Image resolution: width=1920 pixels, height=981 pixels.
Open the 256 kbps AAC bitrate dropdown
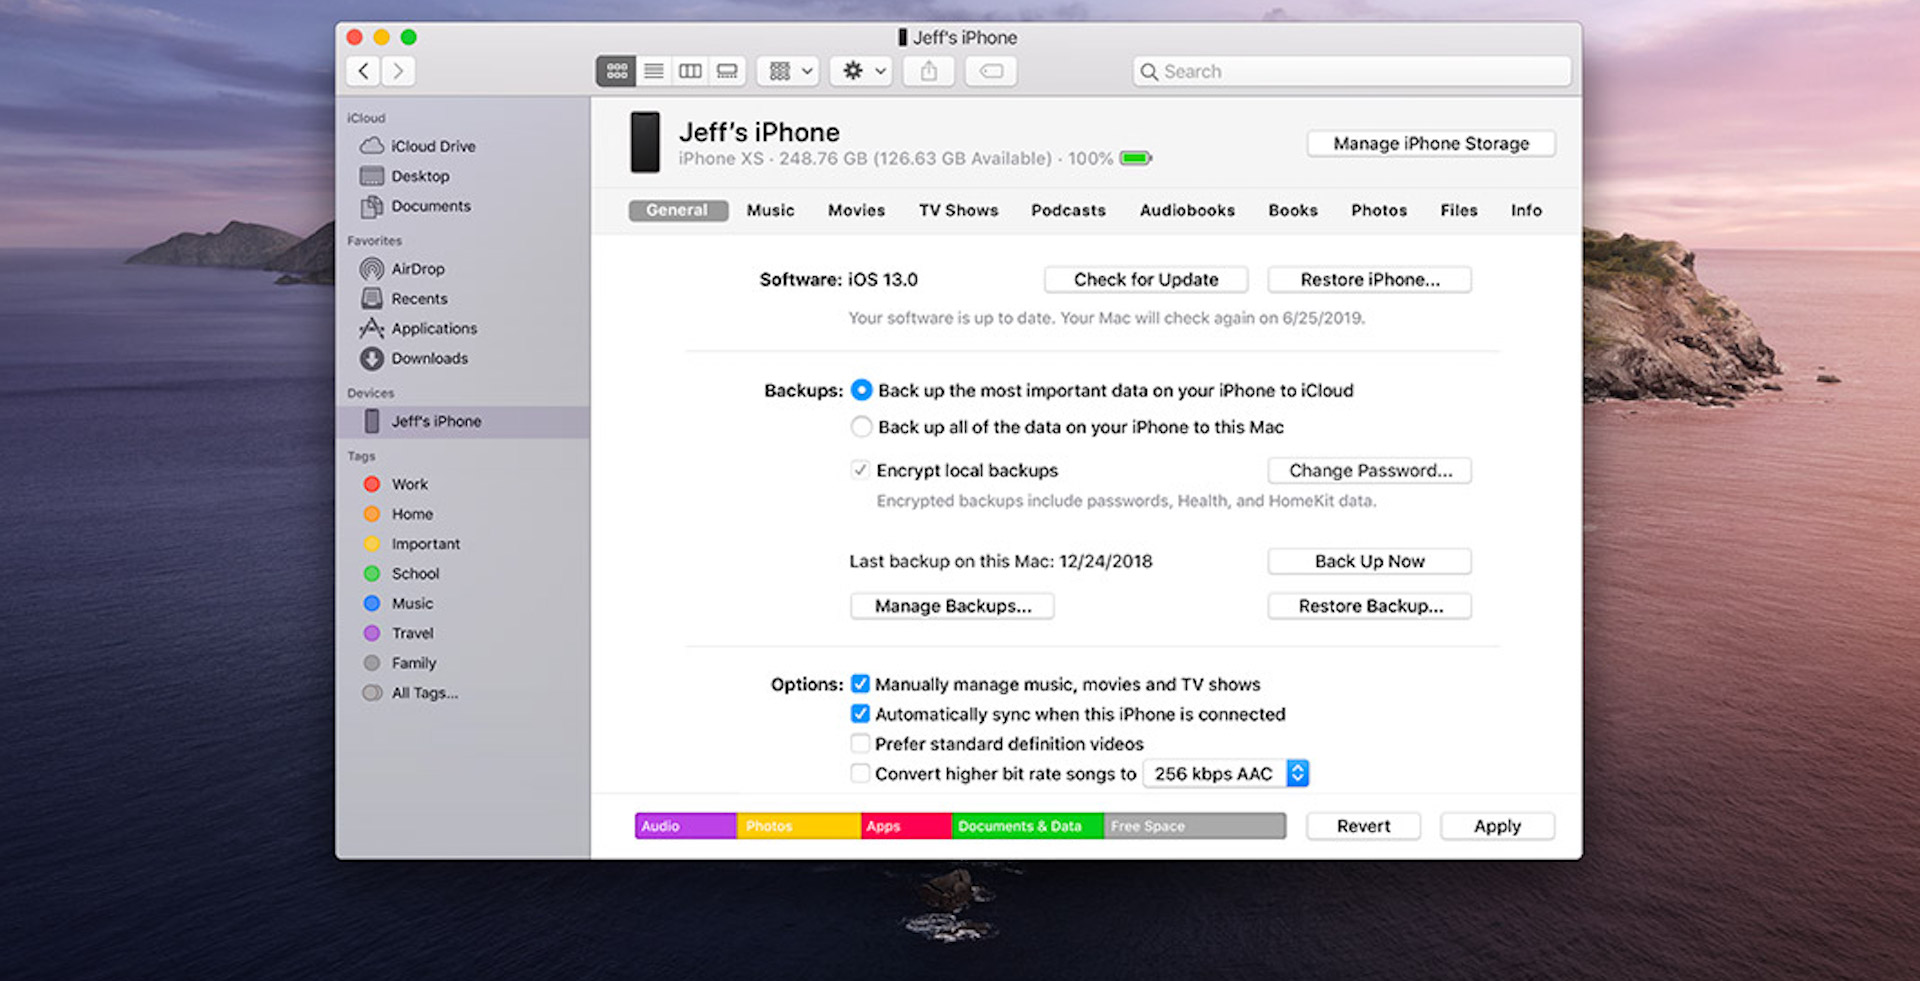(1226, 774)
